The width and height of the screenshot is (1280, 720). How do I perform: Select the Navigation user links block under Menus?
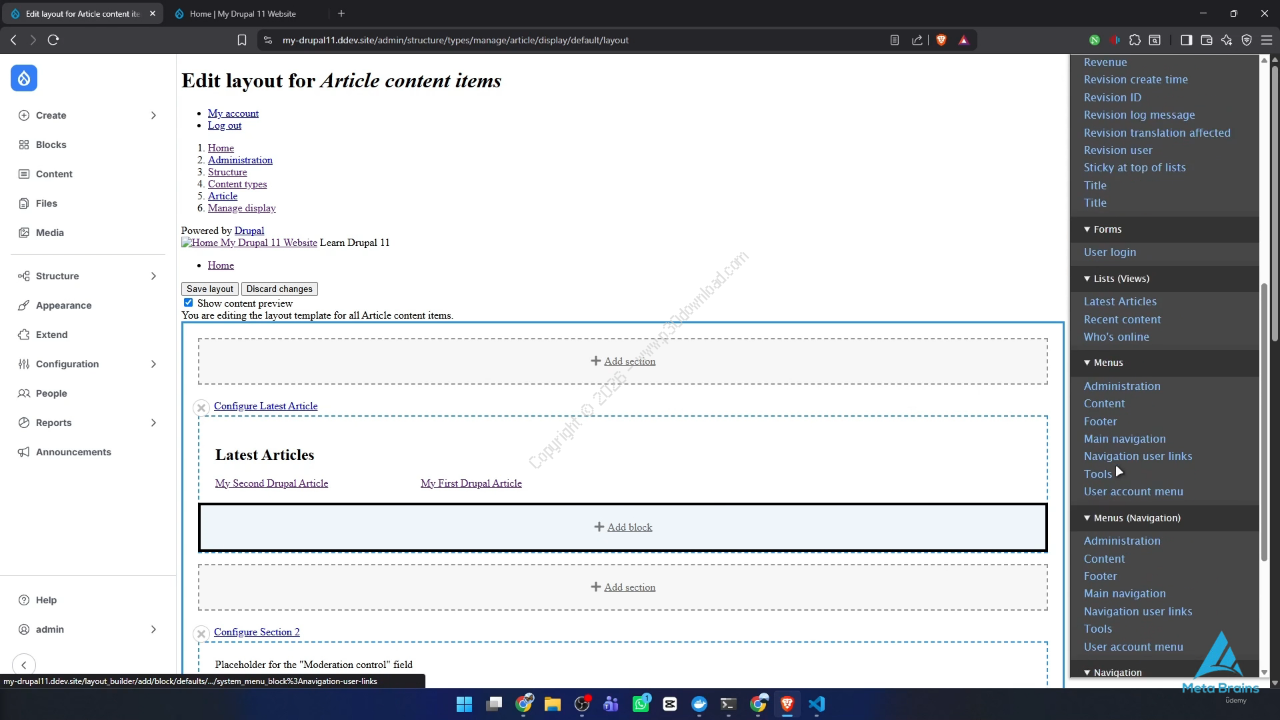pos(1137,456)
